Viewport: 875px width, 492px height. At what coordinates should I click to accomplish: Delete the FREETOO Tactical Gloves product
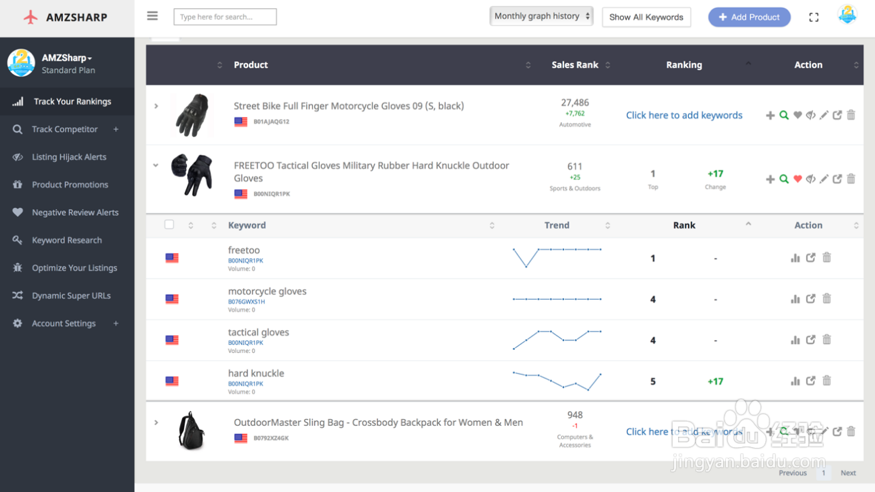(x=851, y=179)
